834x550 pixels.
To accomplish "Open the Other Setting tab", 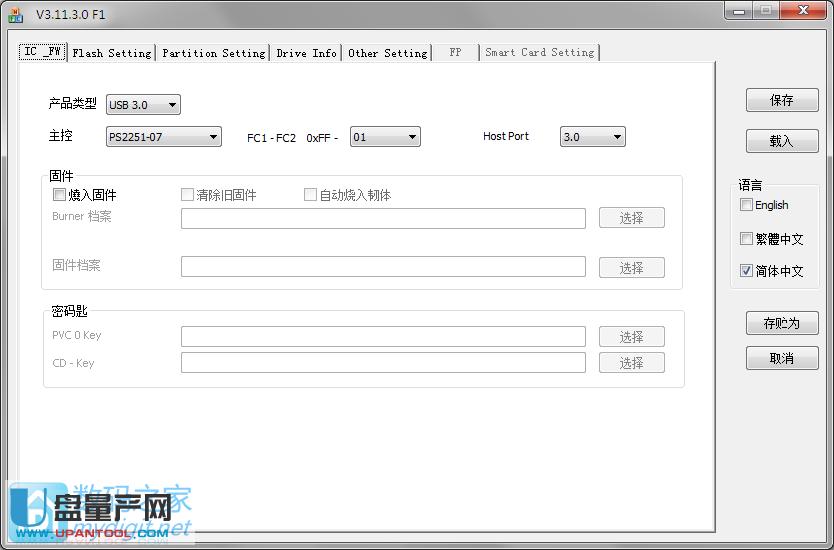I will tap(387, 53).
